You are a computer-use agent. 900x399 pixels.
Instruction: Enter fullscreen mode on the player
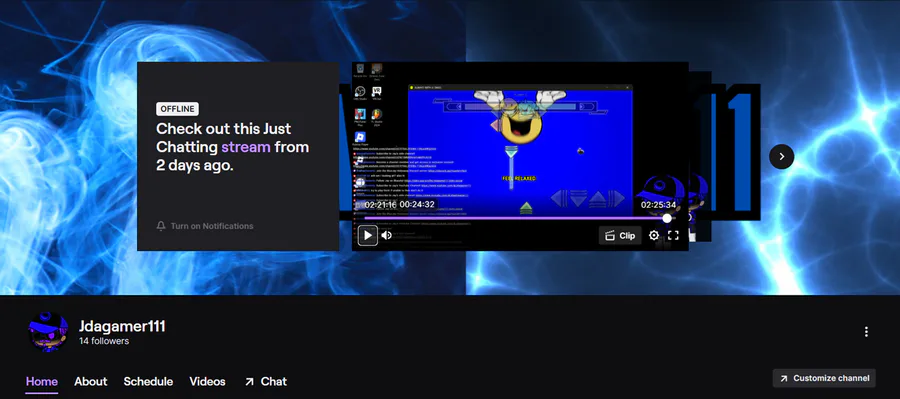pos(673,235)
